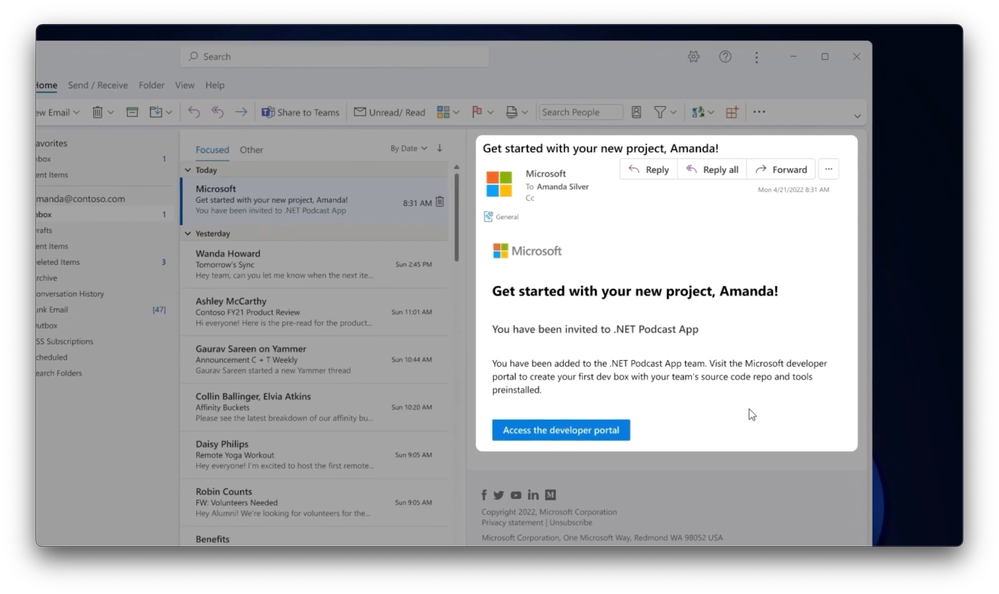Open the settings gear in title bar
Image resolution: width=999 pixels, height=594 pixels.
tap(693, 57)
